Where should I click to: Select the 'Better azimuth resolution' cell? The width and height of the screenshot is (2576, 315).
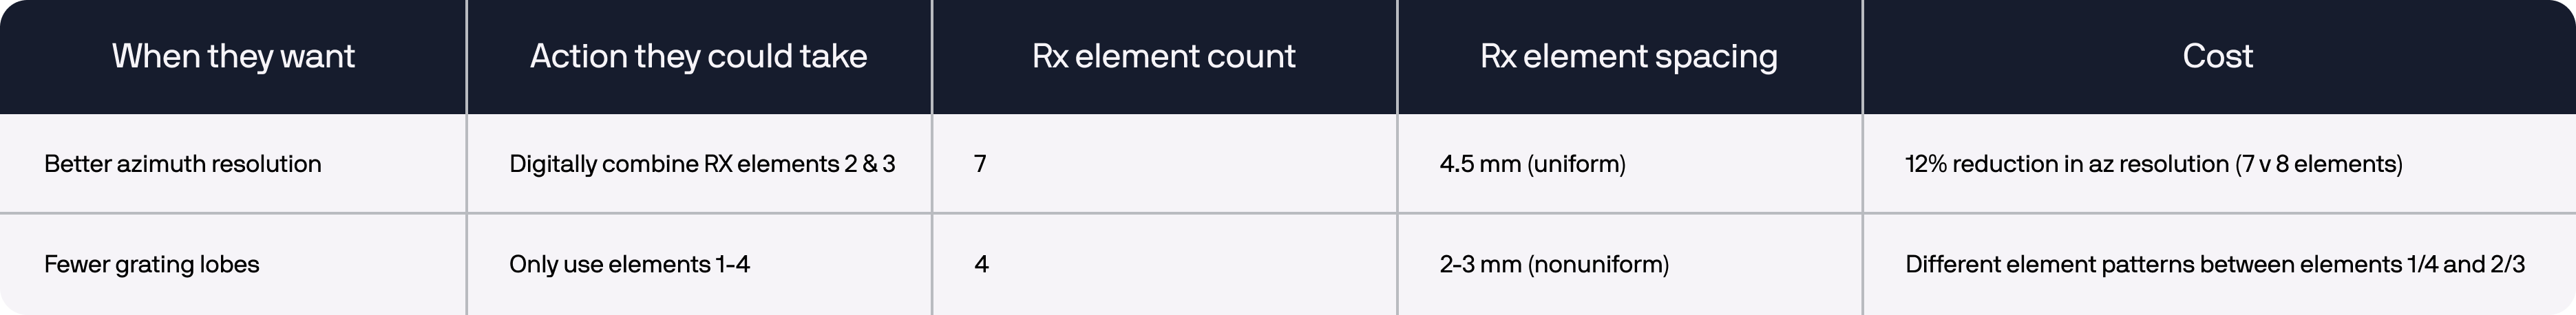point(233,164)
